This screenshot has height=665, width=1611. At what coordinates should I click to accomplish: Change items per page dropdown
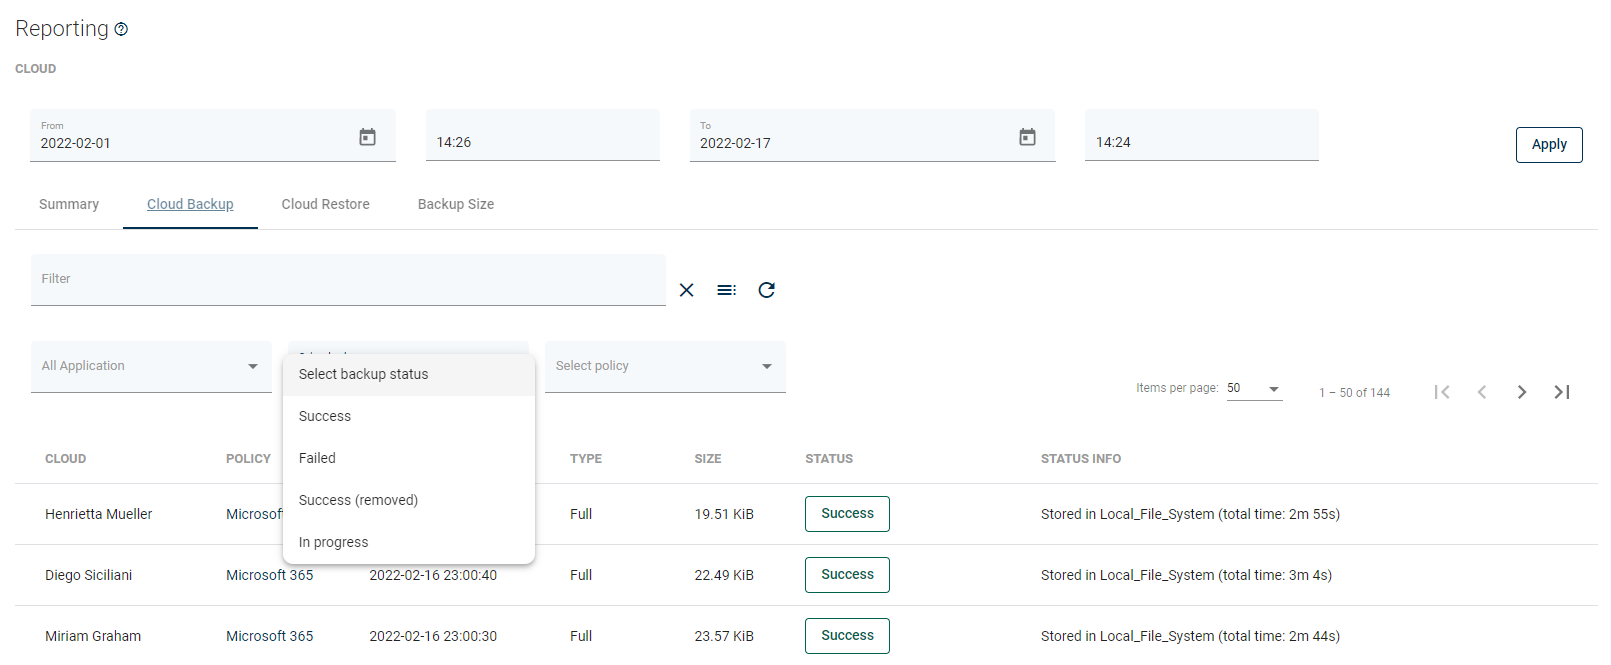[x=1254, y=389]
